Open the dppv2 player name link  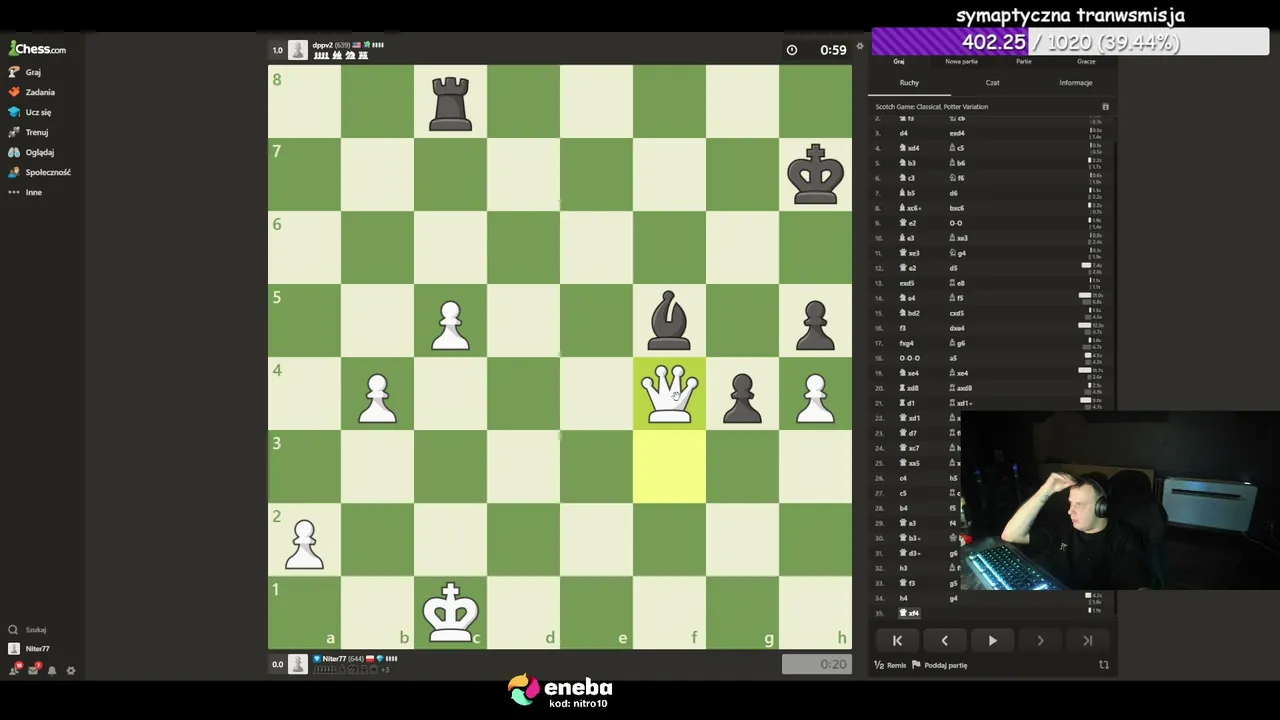(x=322, y=45)
